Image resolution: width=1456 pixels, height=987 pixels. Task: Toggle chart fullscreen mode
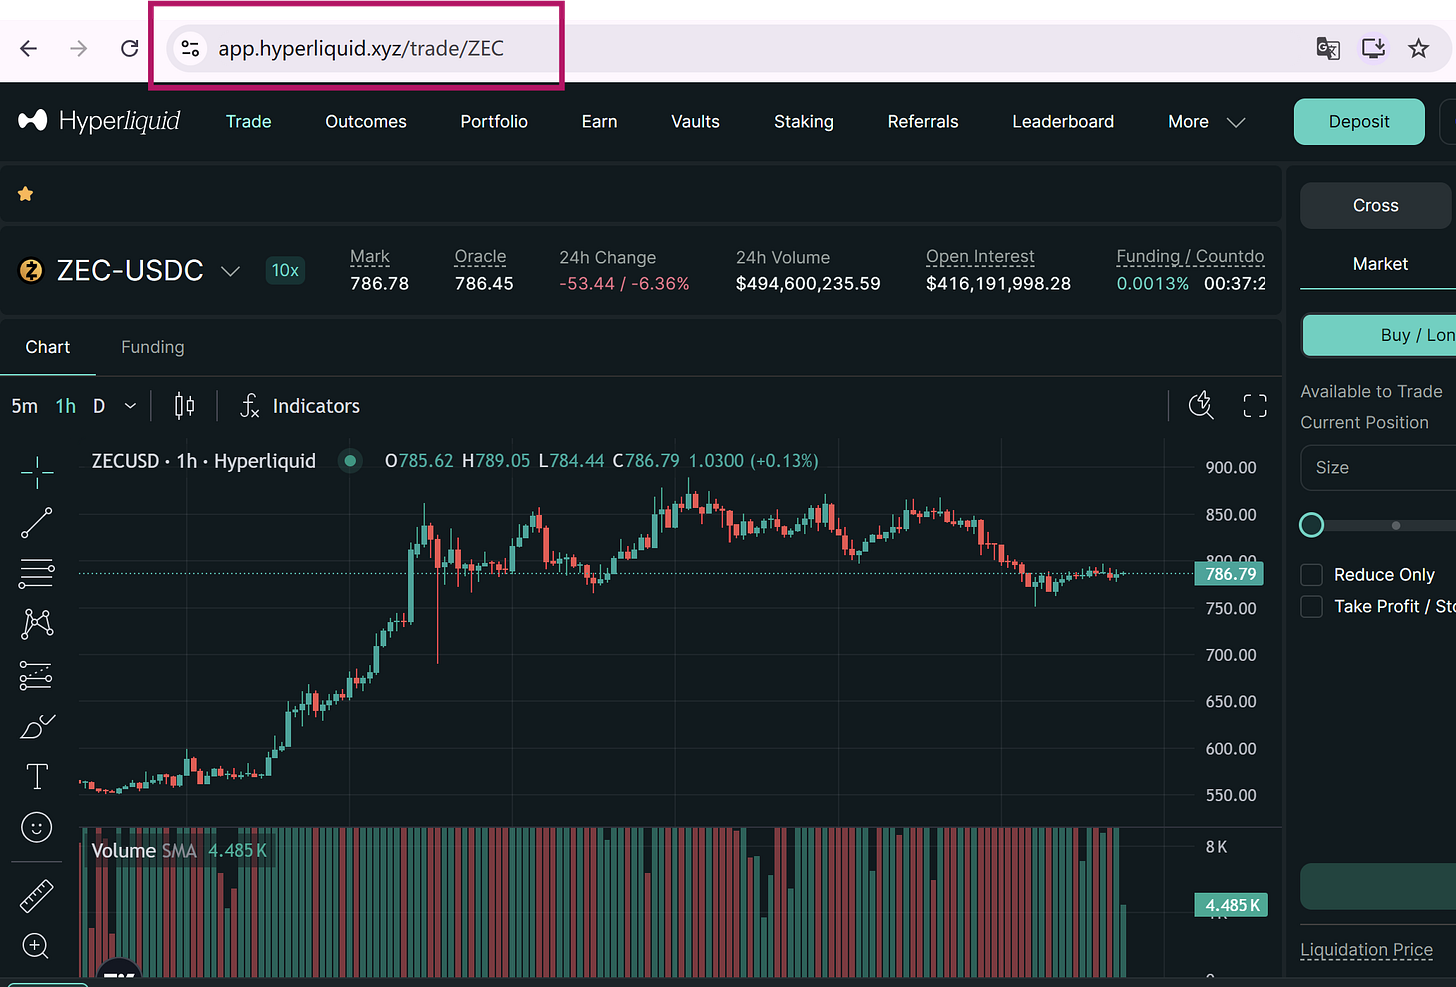click(1255, 405)
